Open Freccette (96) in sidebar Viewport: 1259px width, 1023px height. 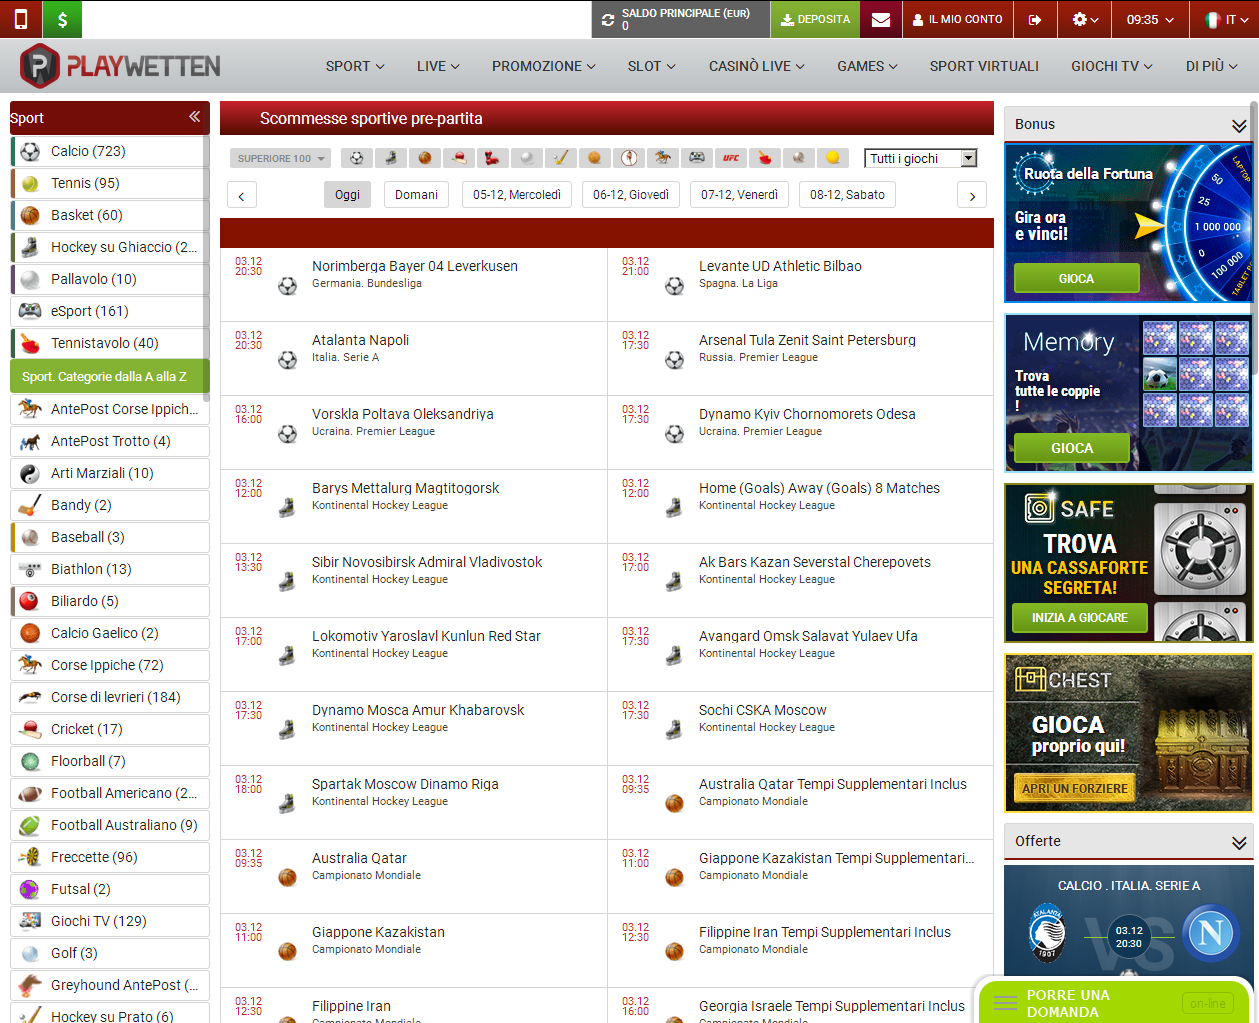(110, 857)
